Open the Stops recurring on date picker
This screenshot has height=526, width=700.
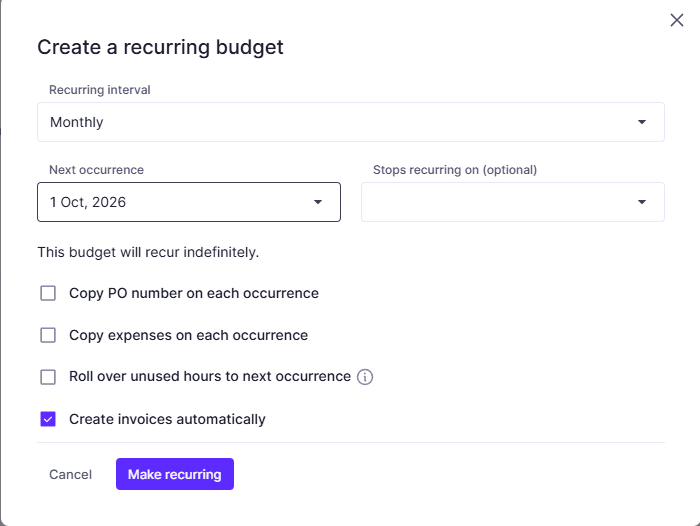[x=513, y=202]
